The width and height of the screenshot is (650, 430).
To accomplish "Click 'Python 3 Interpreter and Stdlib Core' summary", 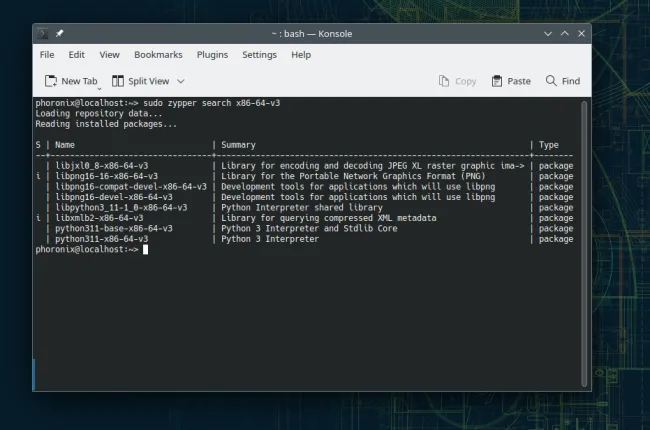I will click(x=309, y=228).
